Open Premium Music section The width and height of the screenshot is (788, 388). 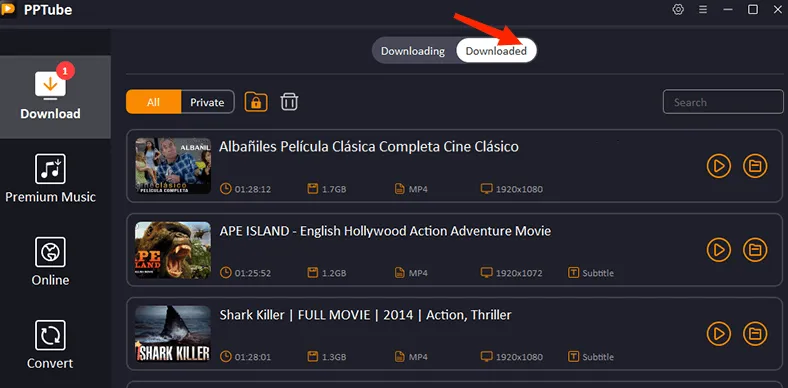coord(50,179)
